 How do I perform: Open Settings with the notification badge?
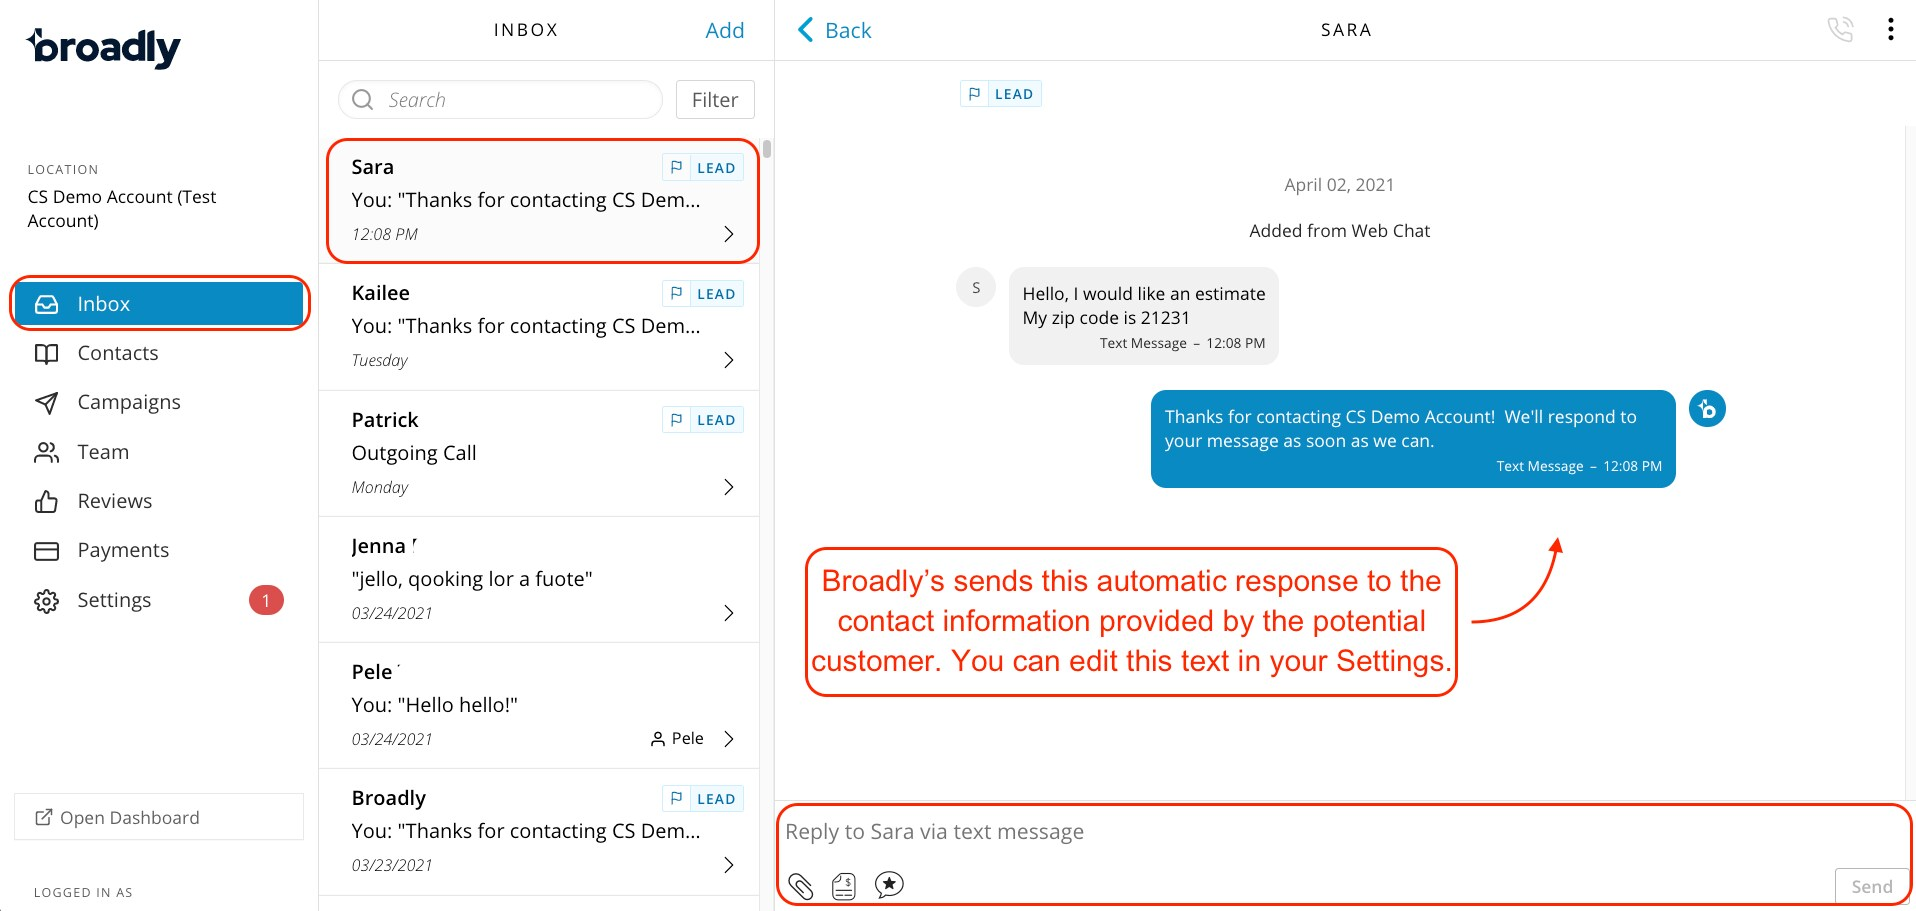coord(113,599)
